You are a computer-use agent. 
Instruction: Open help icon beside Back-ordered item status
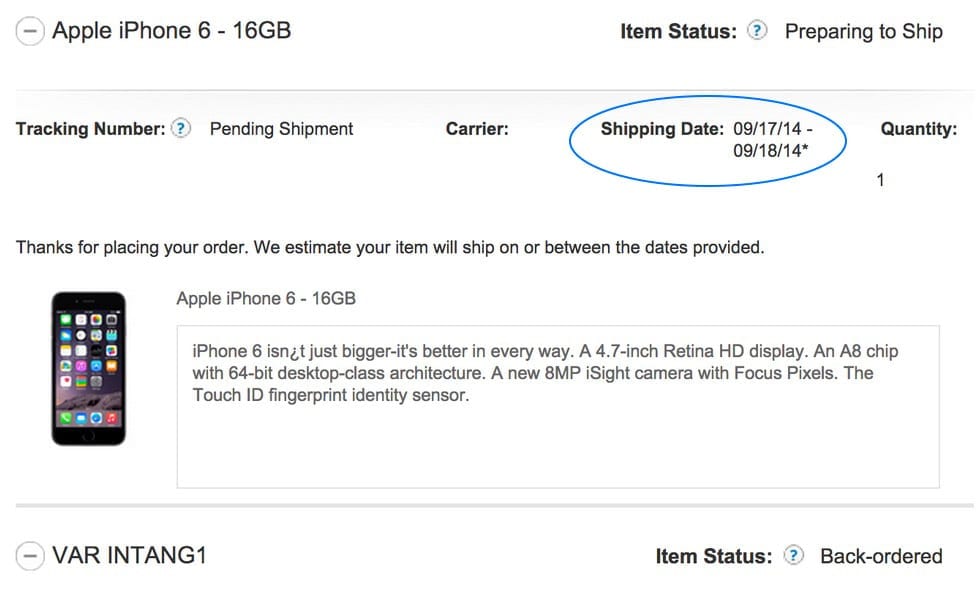[794, 556]
